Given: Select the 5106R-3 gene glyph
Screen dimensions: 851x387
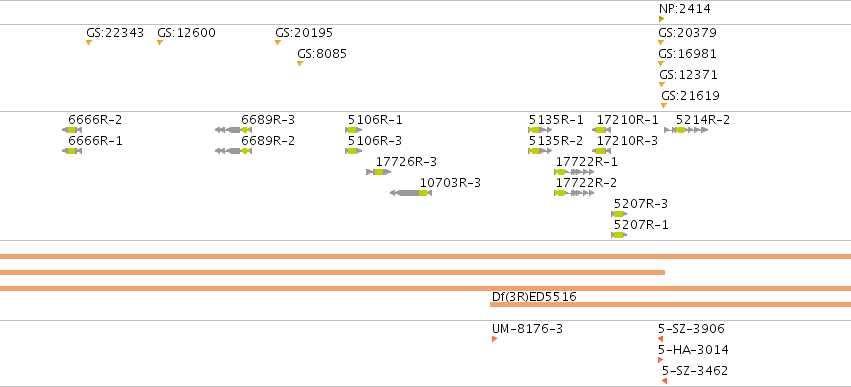Looking at the screenshot, I should point(354,151).
